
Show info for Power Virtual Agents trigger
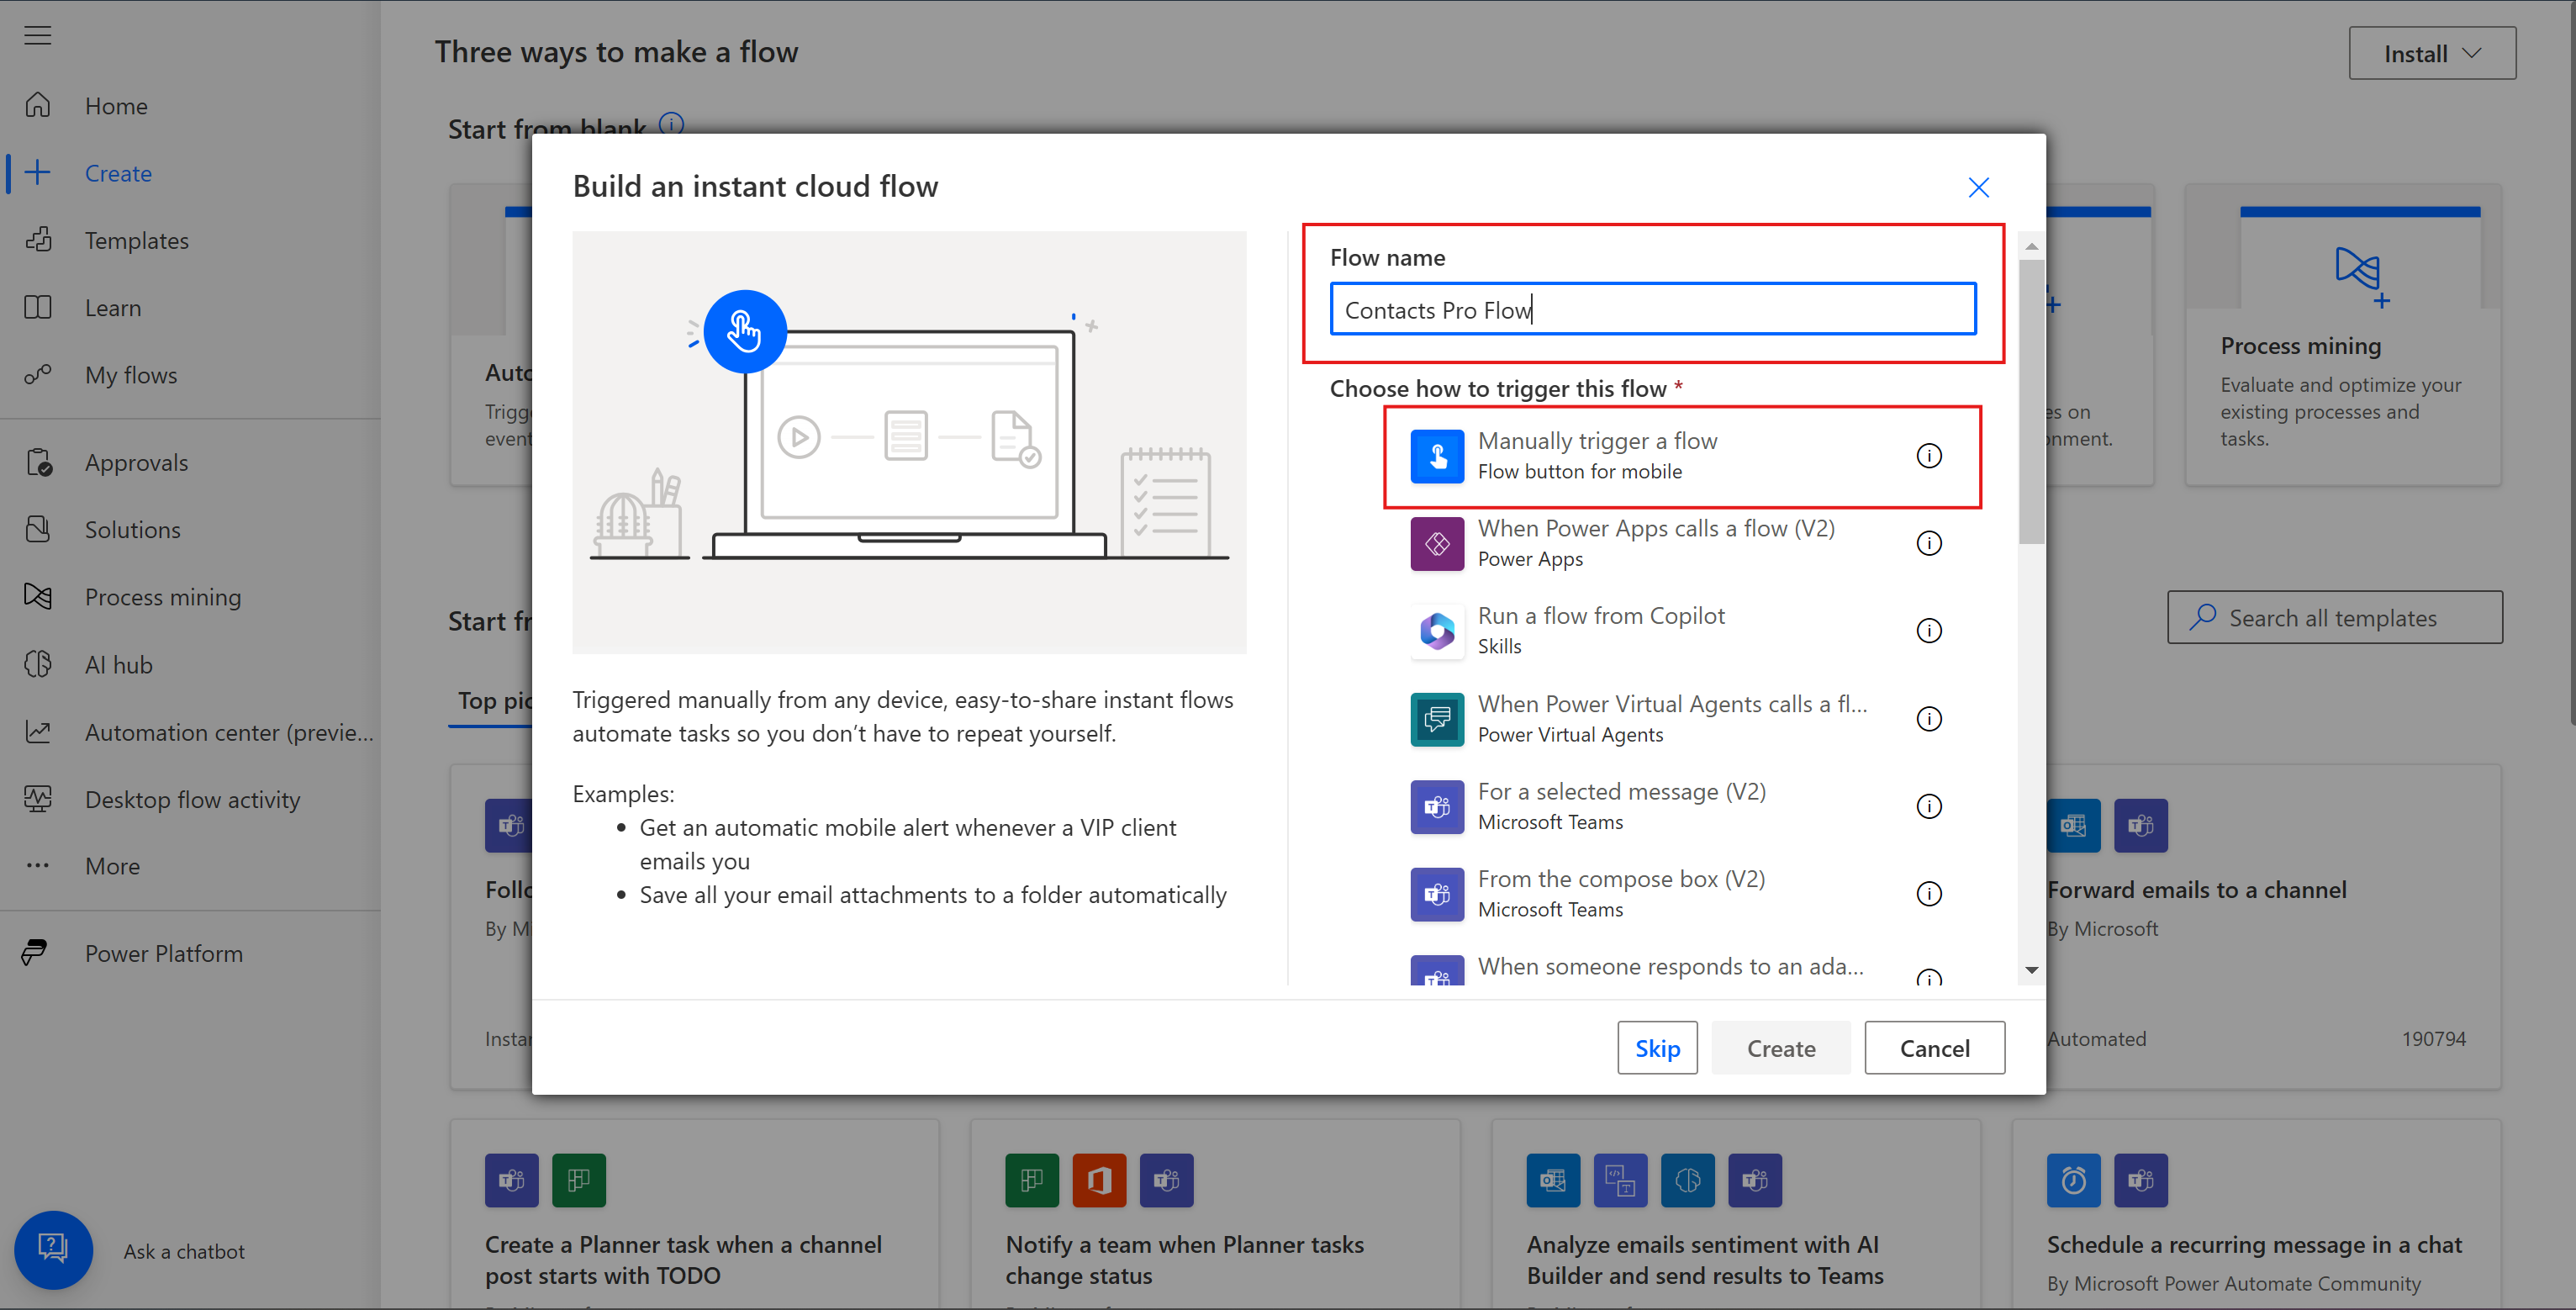1928,718
